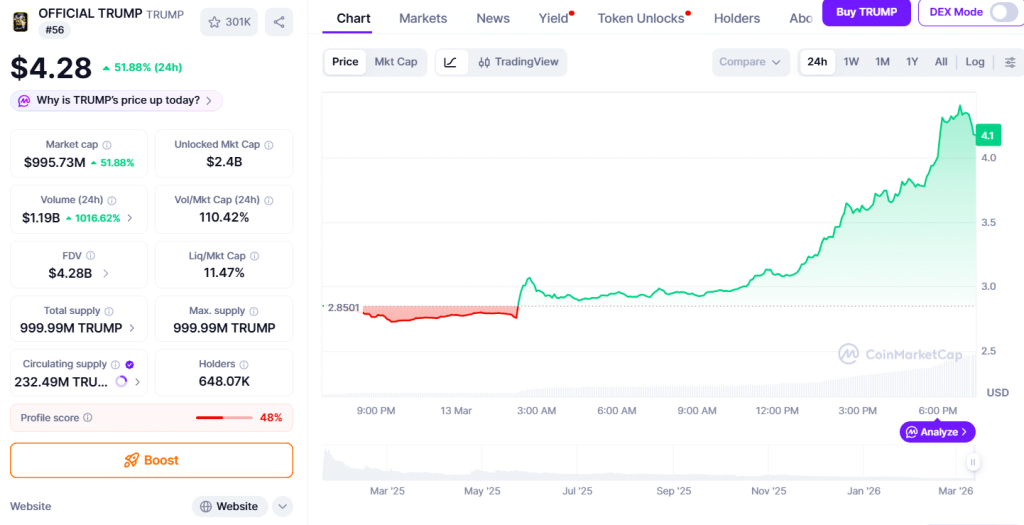Open the chart settings sliders icon
This screenshot has height=525, width=1024.
(1010, 62)
